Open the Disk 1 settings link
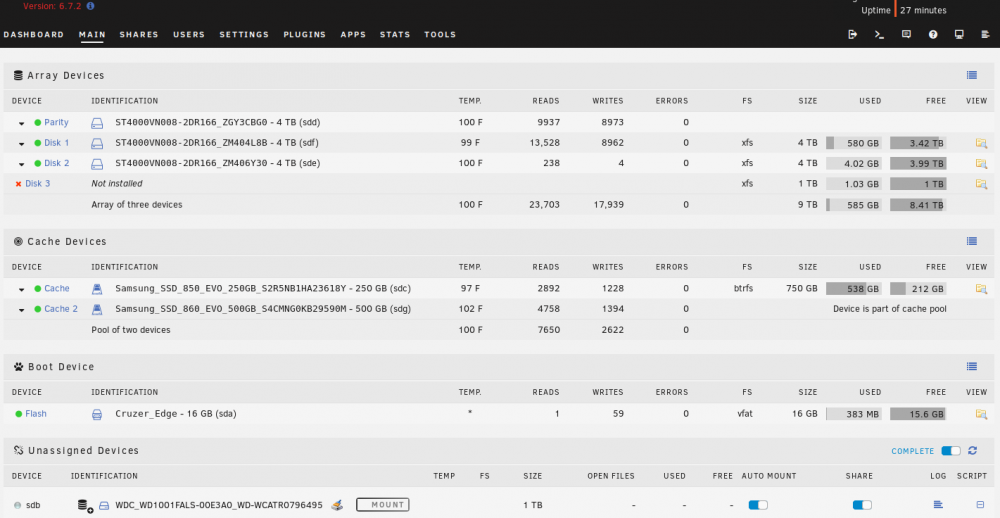The height and width of the screenshot is (518, 1000). point(57,143)
